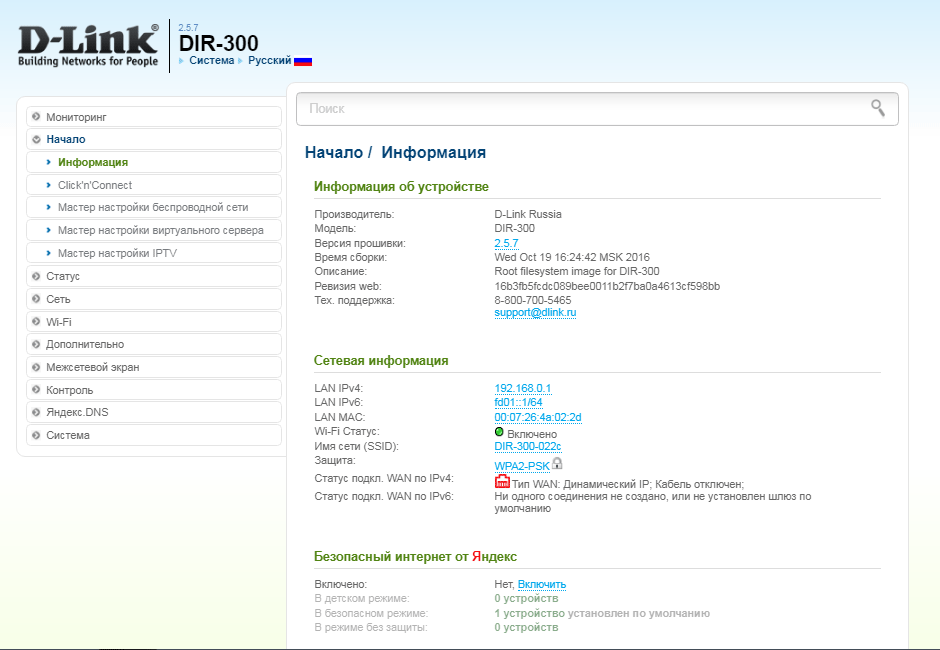Open Мастер настройки беспроводной сети

click(154, 207)
